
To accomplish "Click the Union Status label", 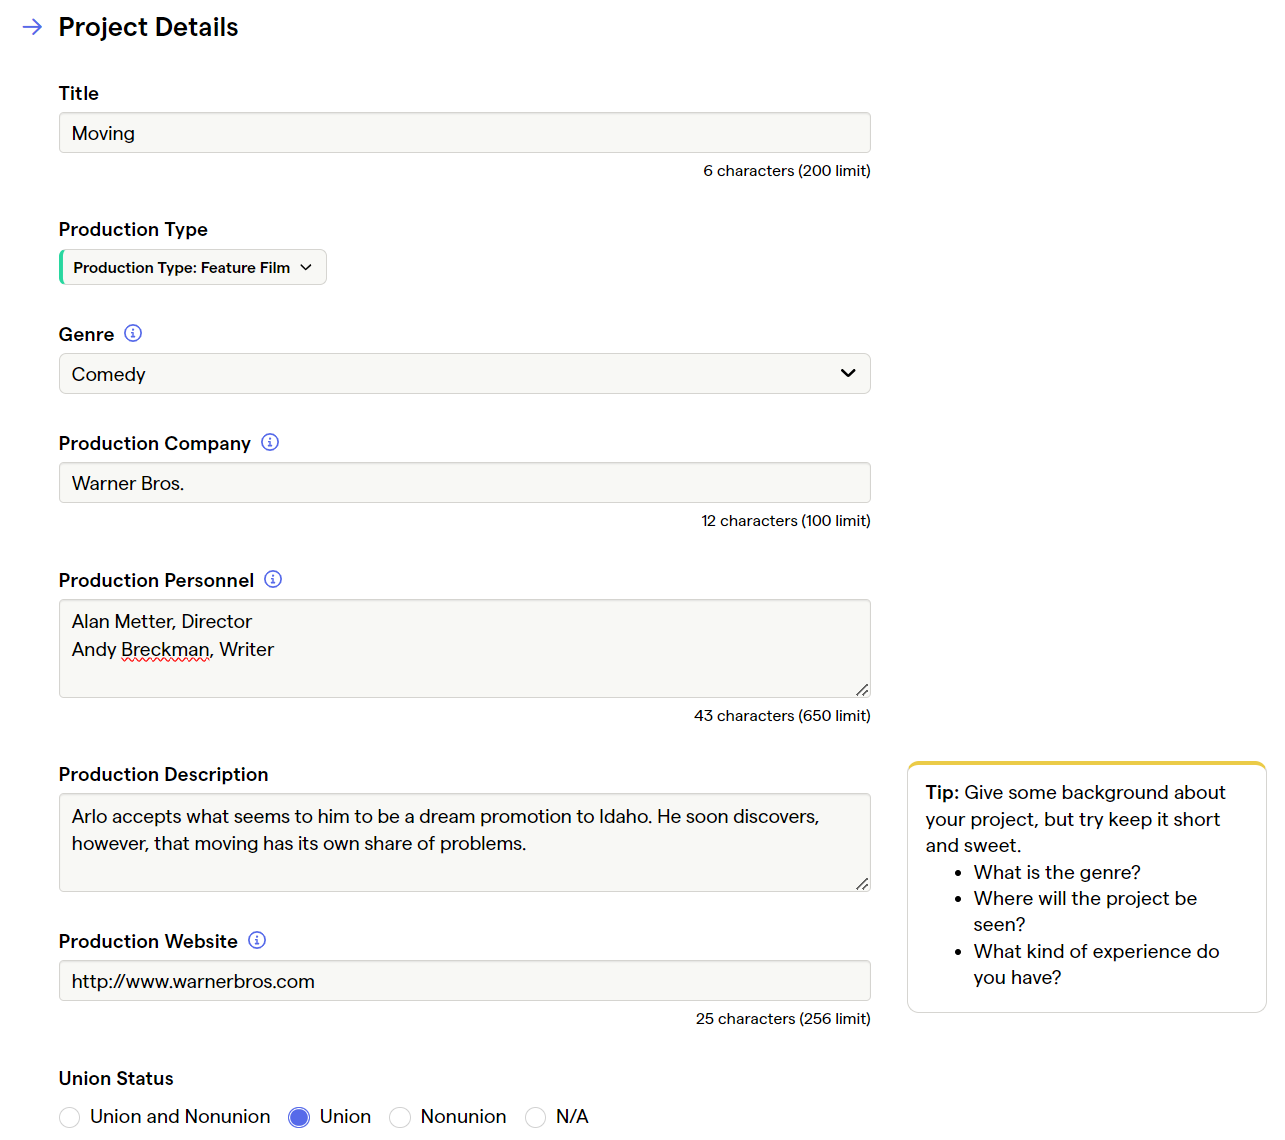I will pyautogui.click(x=116, y=1078).
